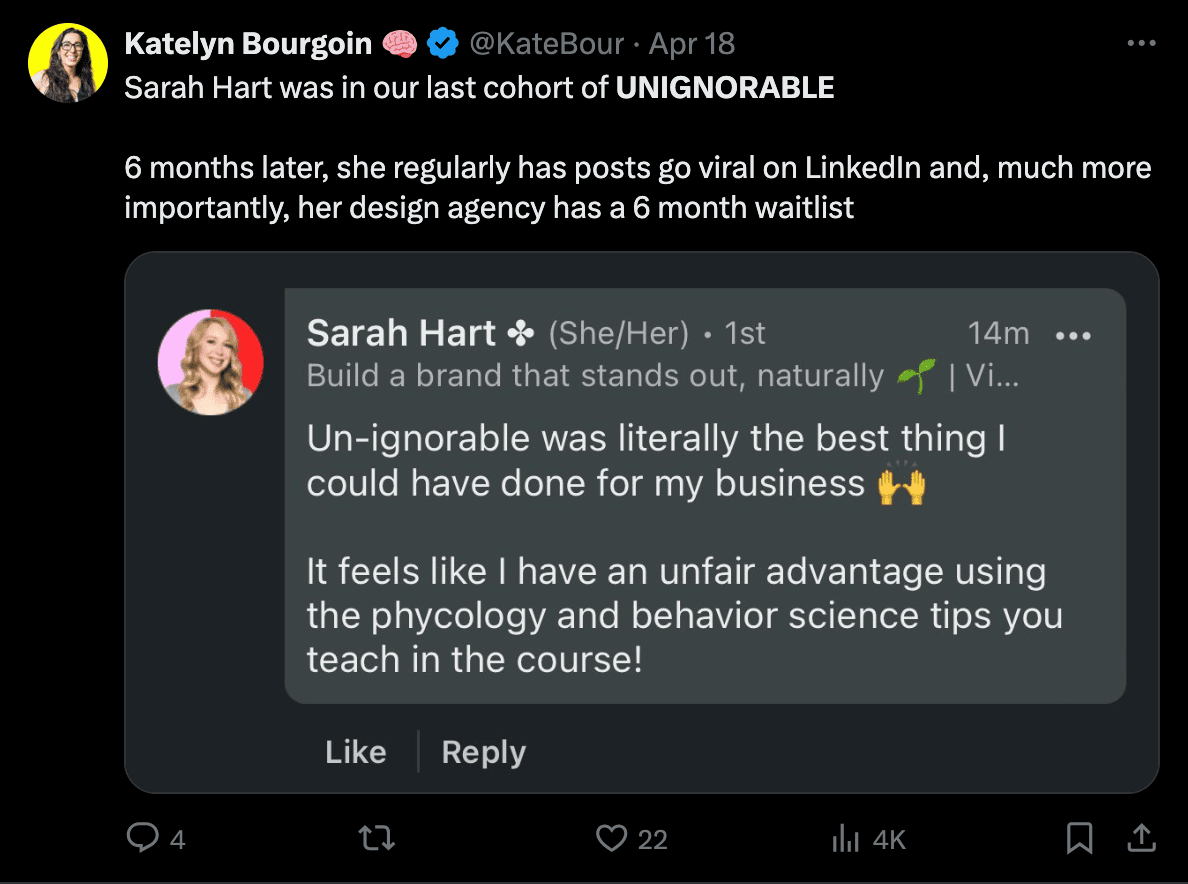Screen dimensions: 1188x884
Task: Click Katelyn Bourgoin's profile picture
Action: tap(68, 63)
